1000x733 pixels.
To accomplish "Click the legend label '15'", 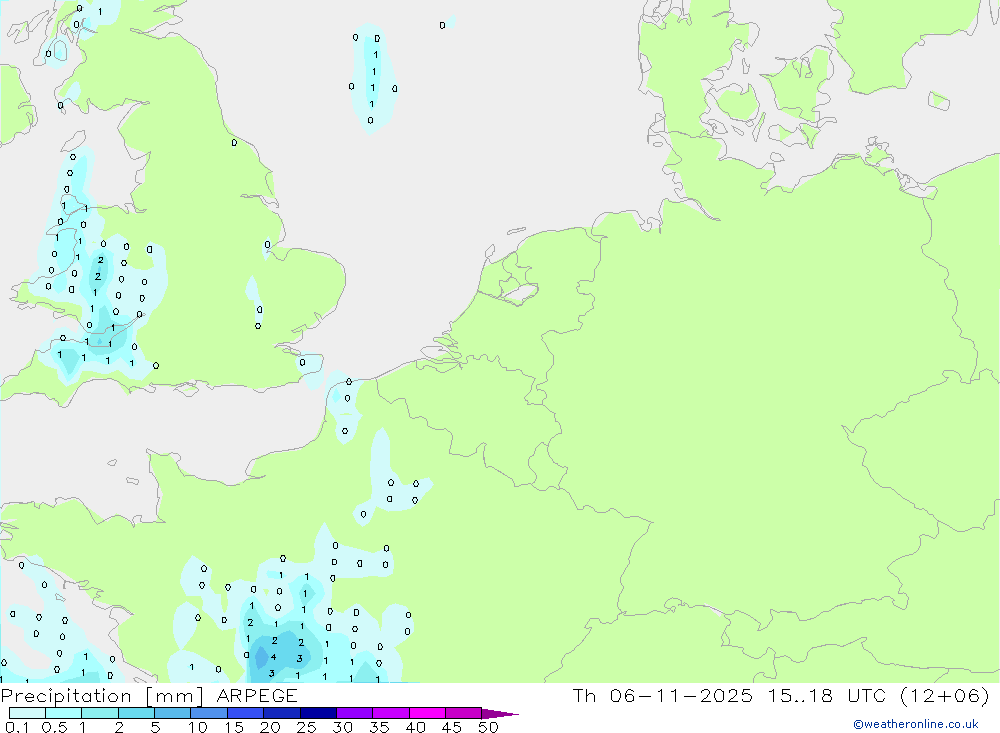I will pyautogui.click(x=234, y=727).
